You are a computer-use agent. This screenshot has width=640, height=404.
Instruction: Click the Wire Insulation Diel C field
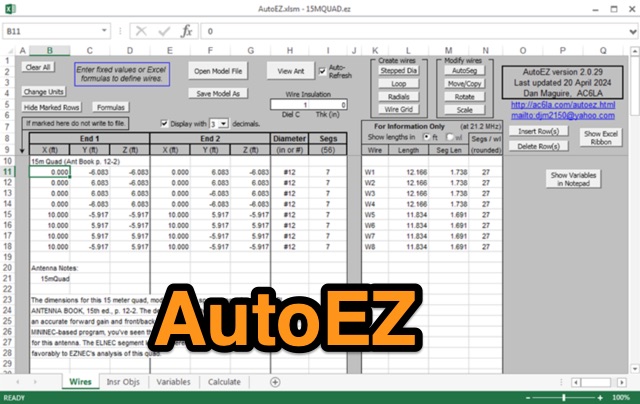[289, 105]
